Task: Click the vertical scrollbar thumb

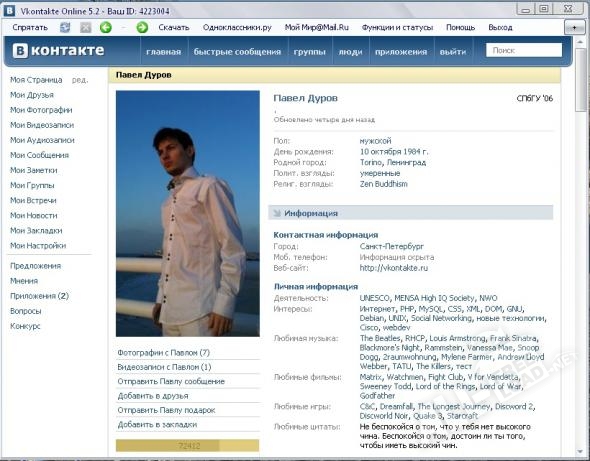Action: [x=580, y=90]
